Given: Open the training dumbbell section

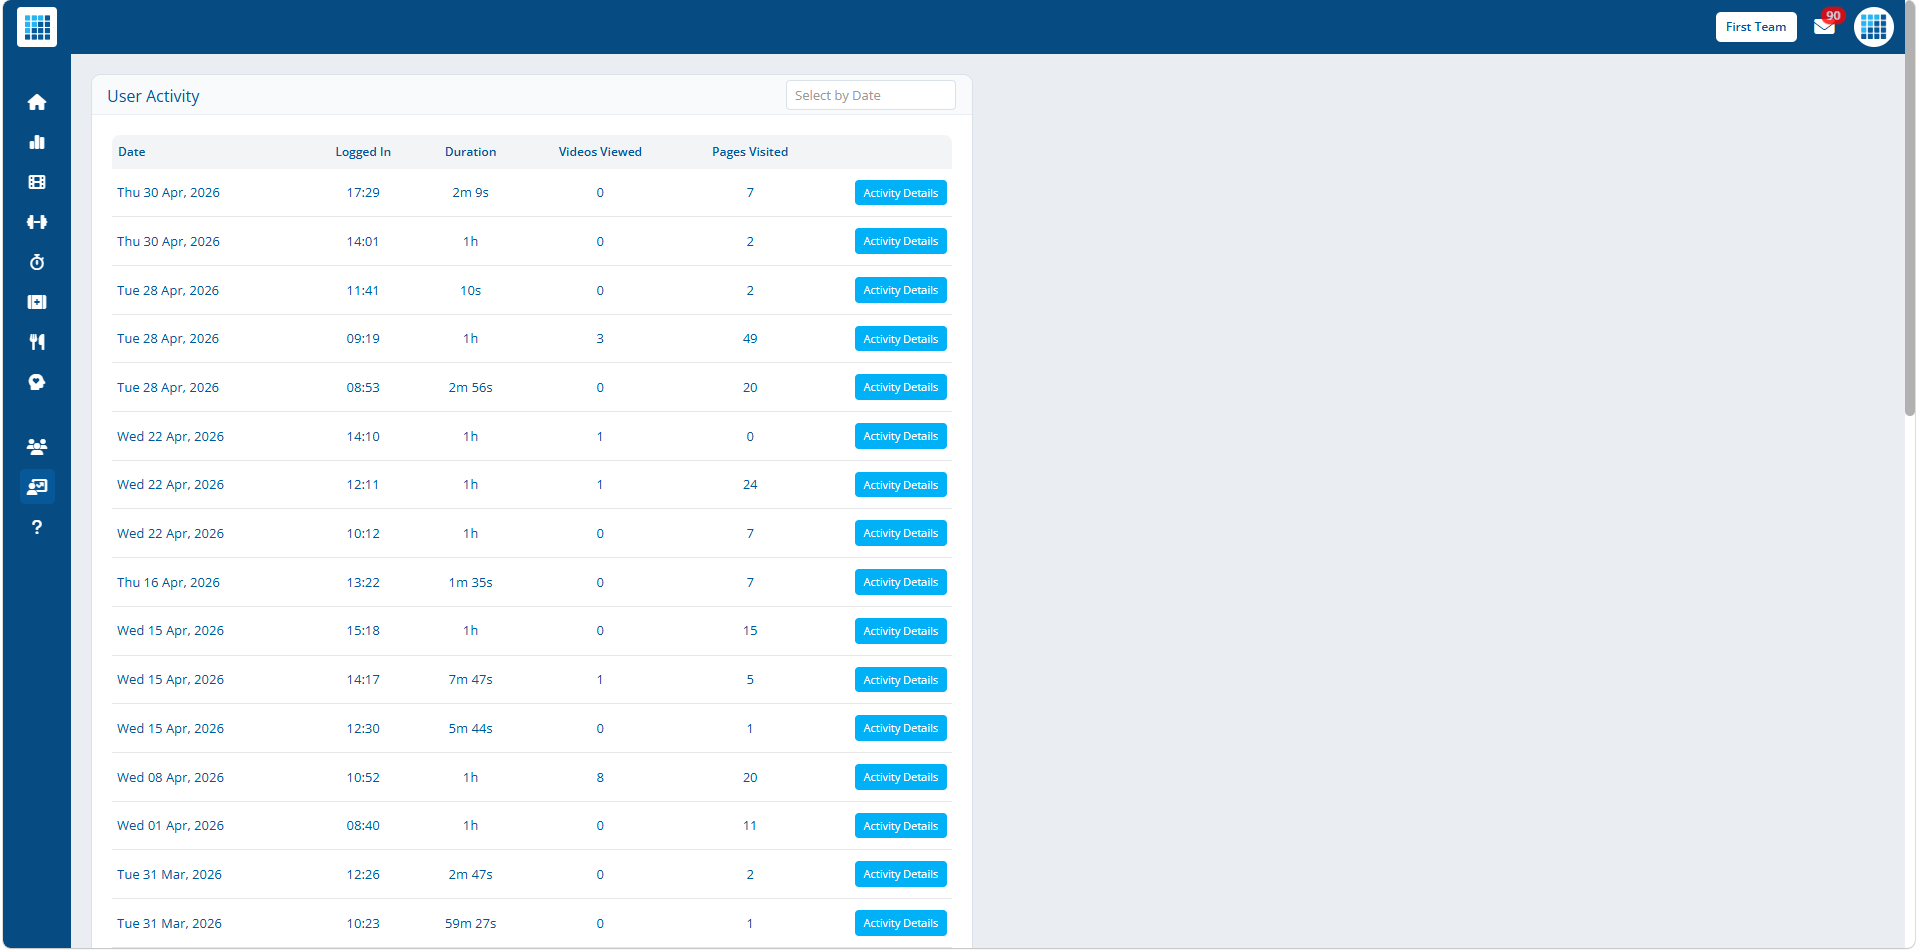Looking at the screenshot, I should (x=37, y=222).
